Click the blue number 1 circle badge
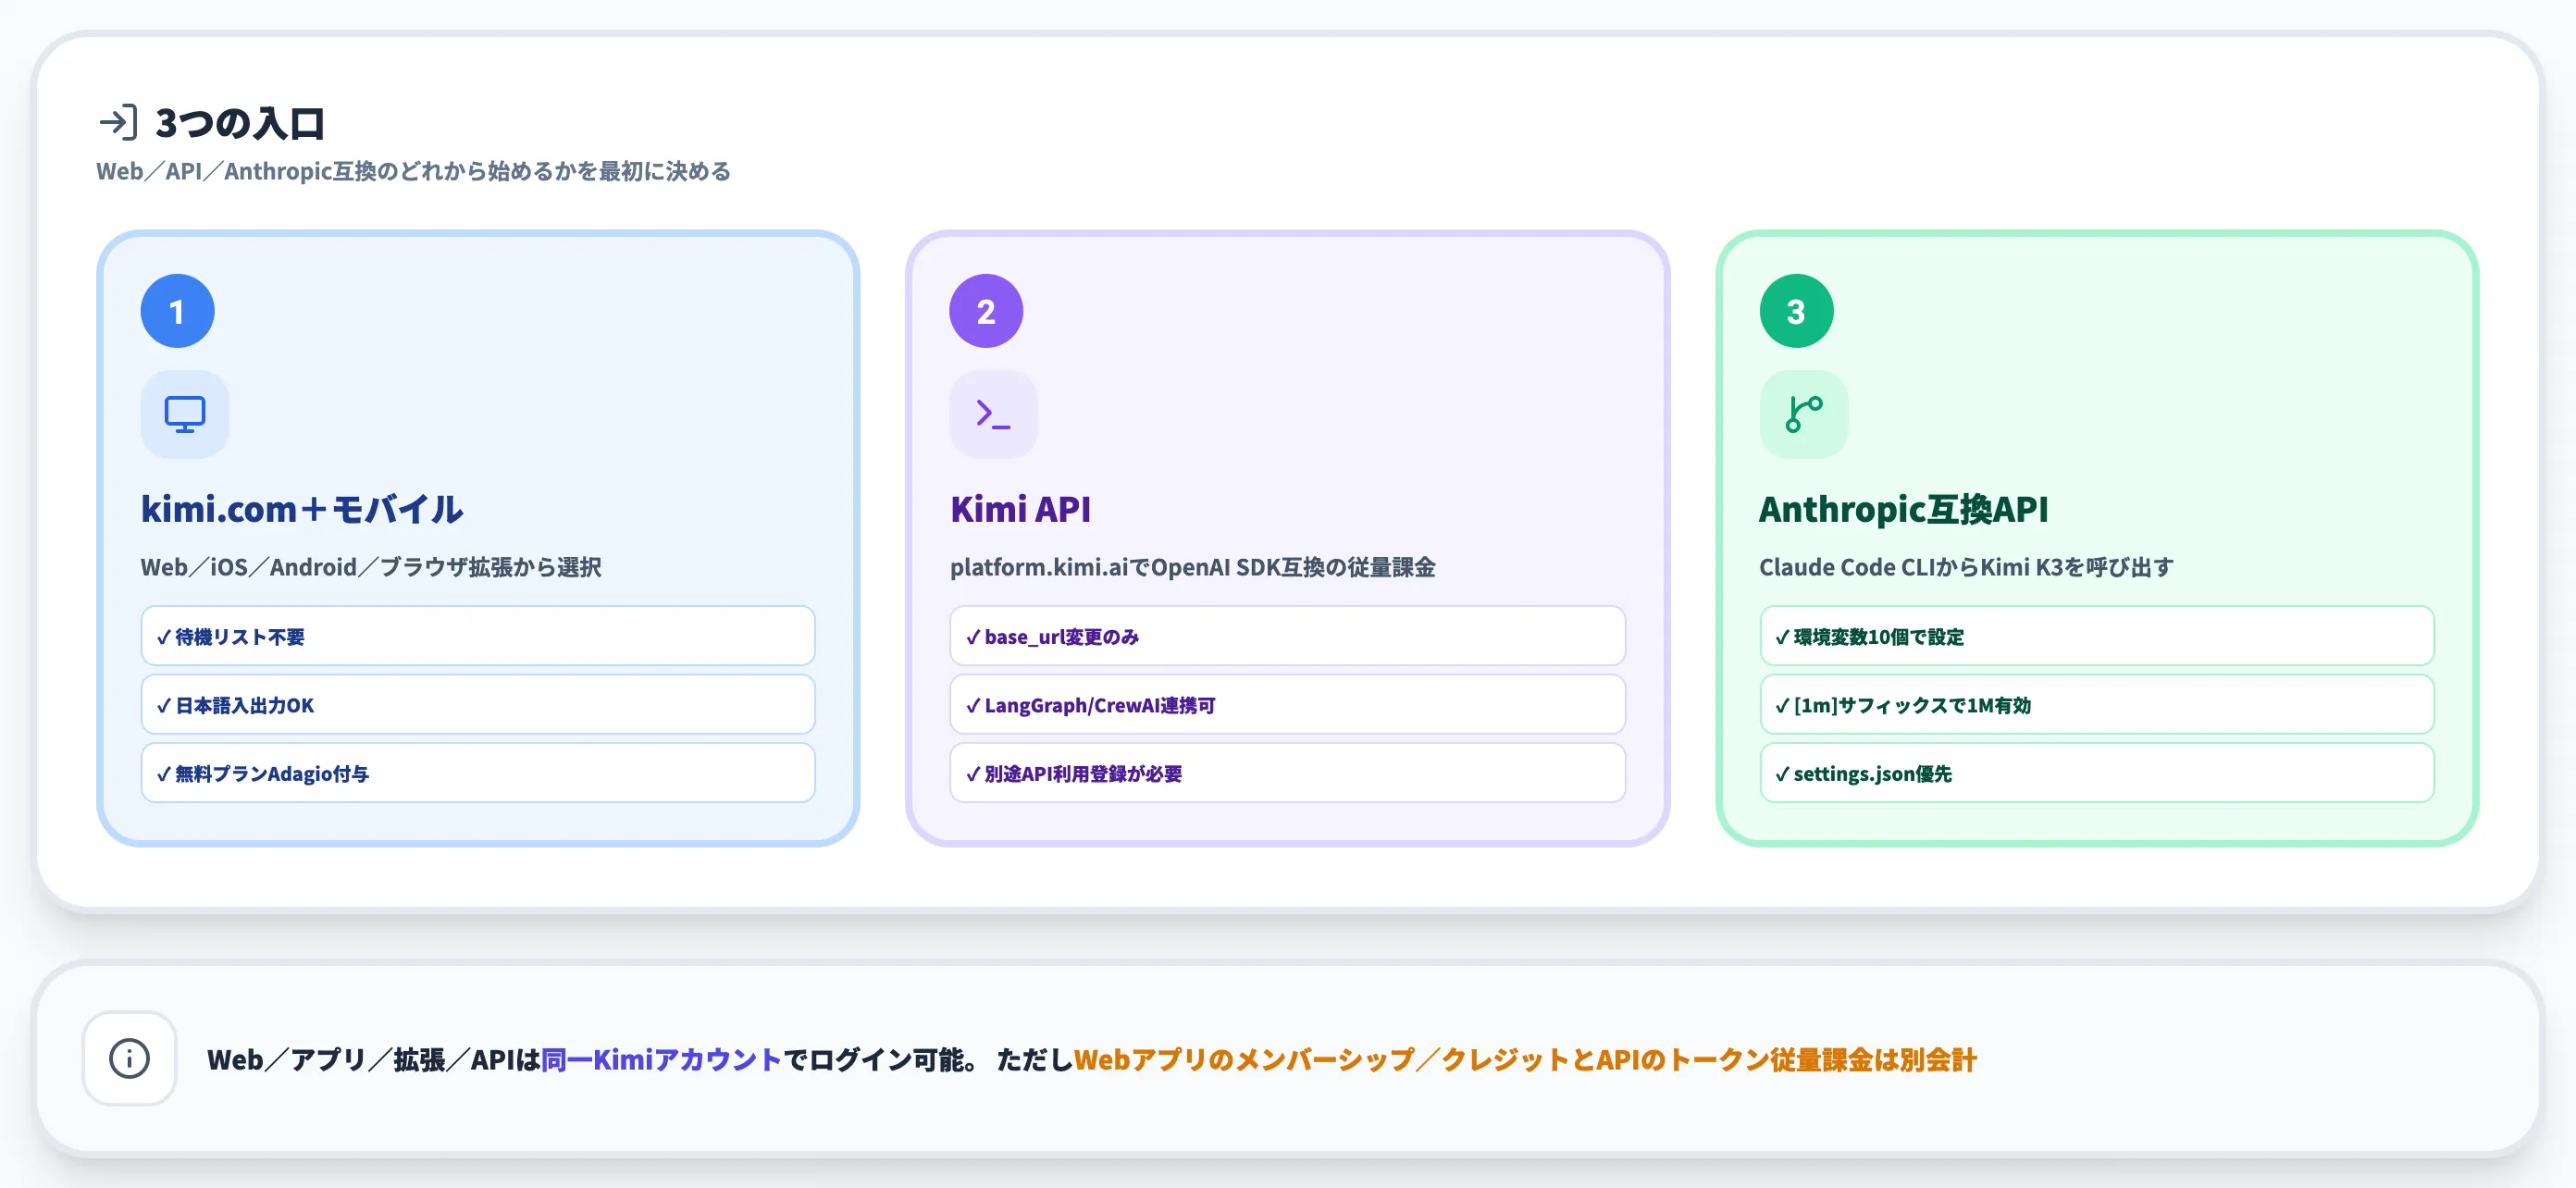The width and height of the screenshot is (2576, 1188). point(177,311)
